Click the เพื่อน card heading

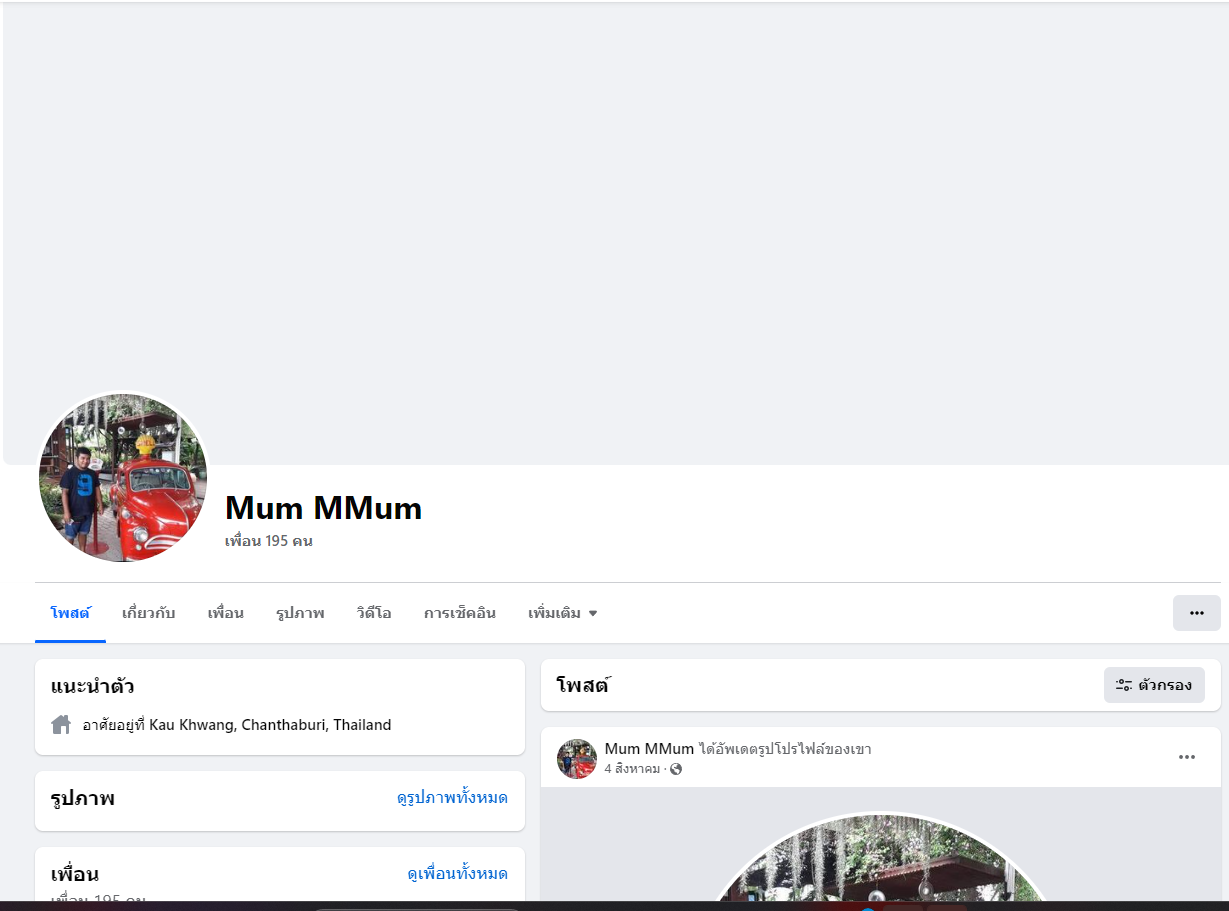[75, 874]
